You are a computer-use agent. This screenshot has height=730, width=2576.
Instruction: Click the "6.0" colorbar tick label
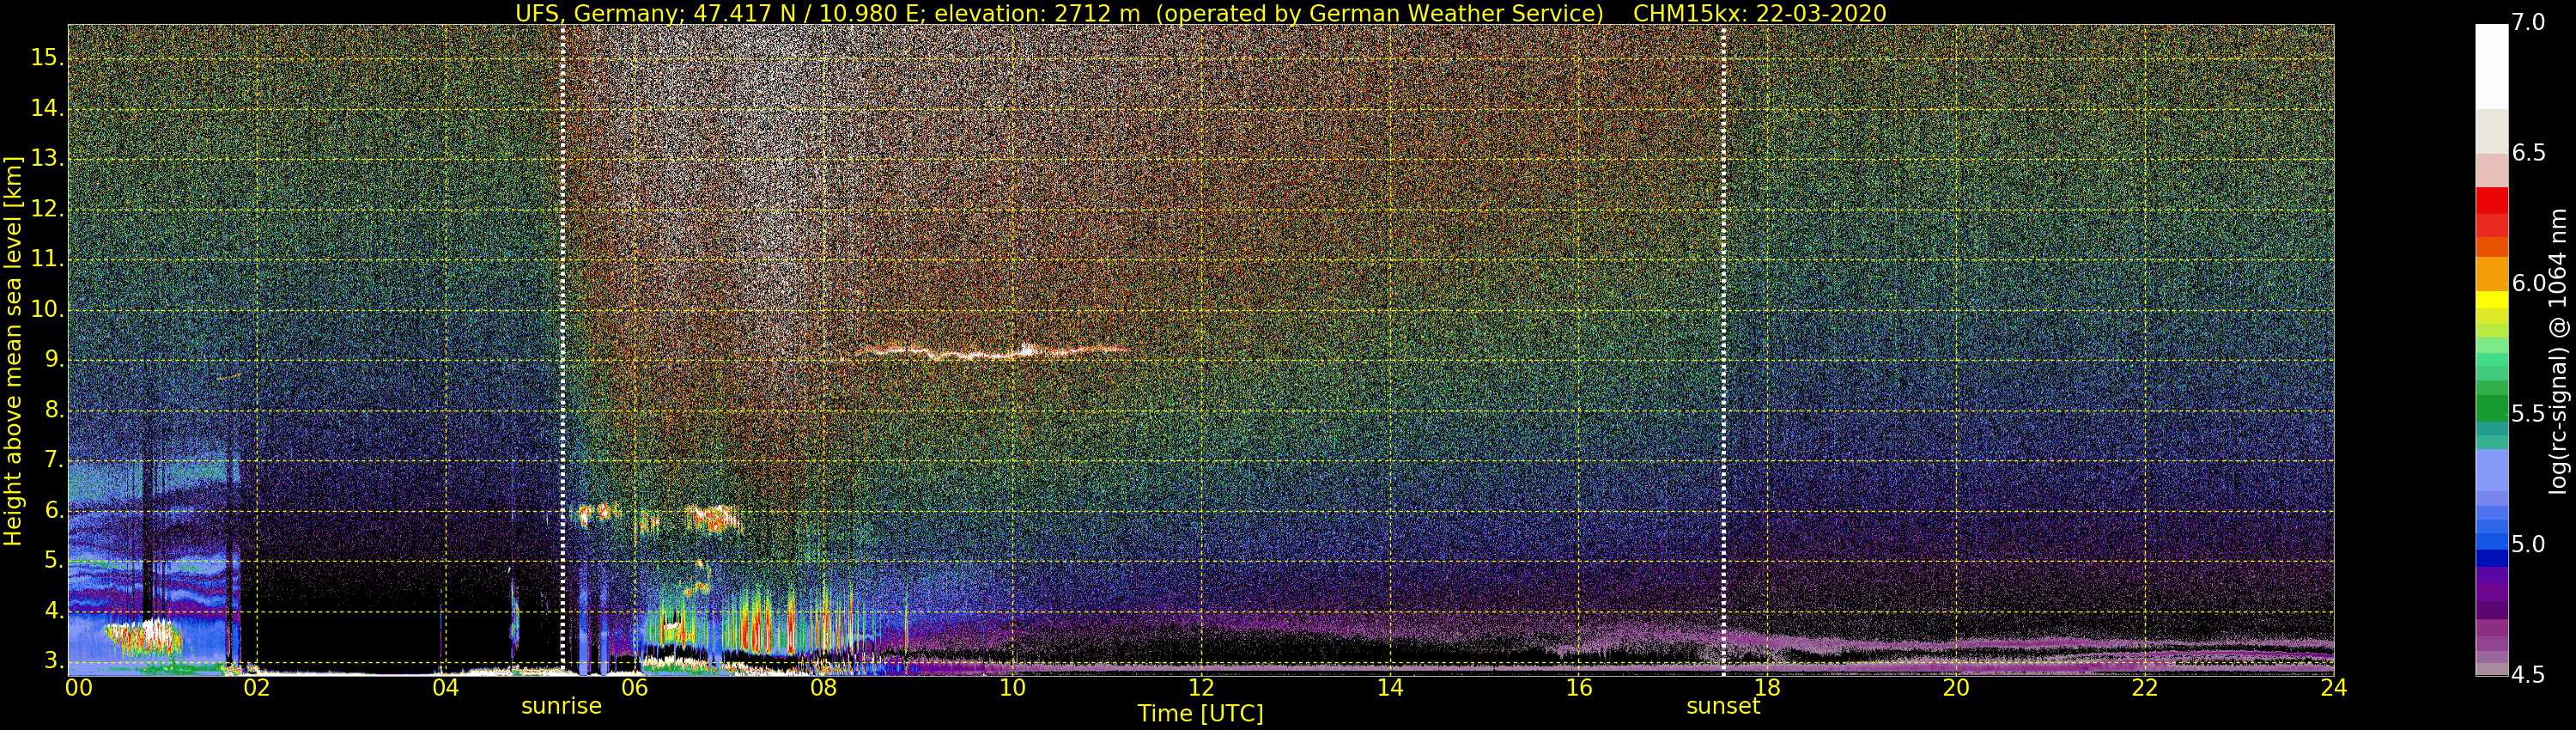pyautogui.click(x=2529, y=284)
